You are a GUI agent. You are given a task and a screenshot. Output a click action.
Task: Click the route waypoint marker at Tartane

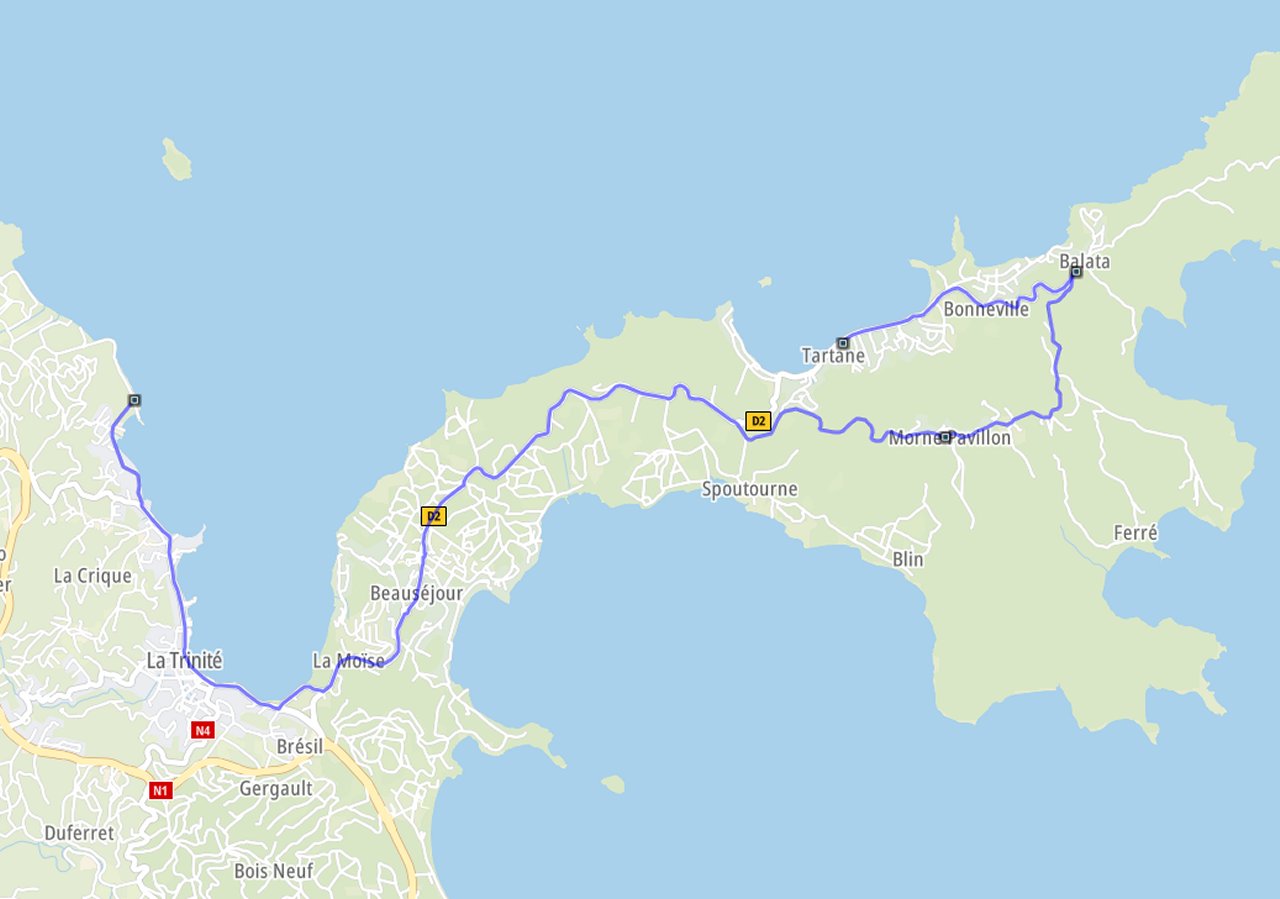click(x=842, y=343)
